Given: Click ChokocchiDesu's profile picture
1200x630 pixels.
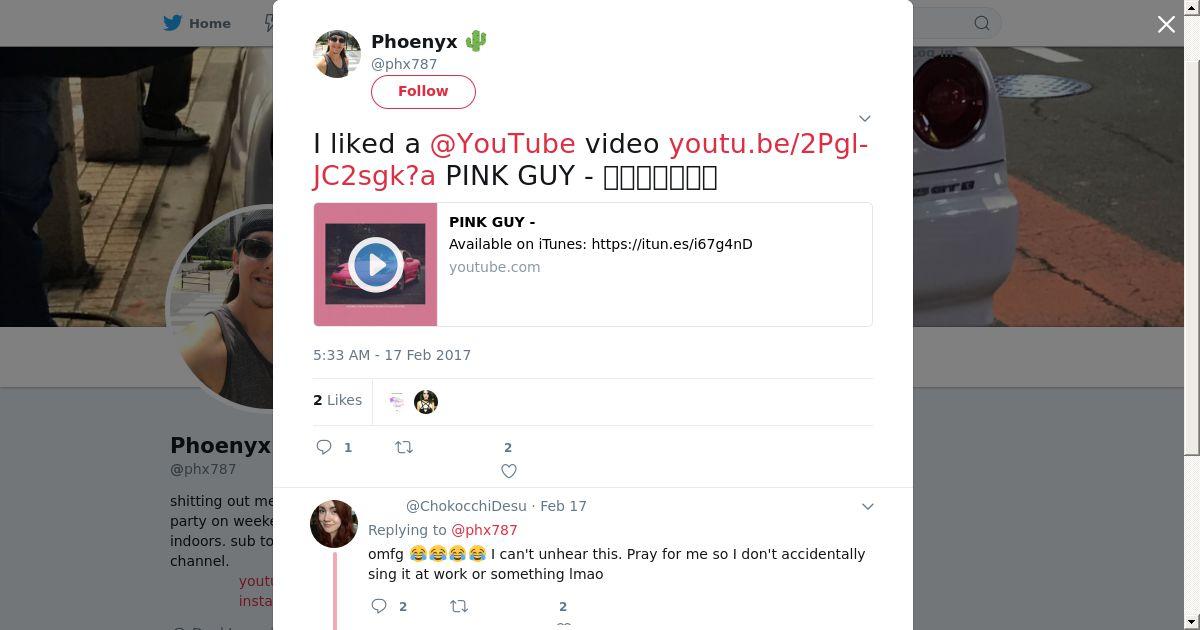Looking at the screenshot, I should coord(334,524).
